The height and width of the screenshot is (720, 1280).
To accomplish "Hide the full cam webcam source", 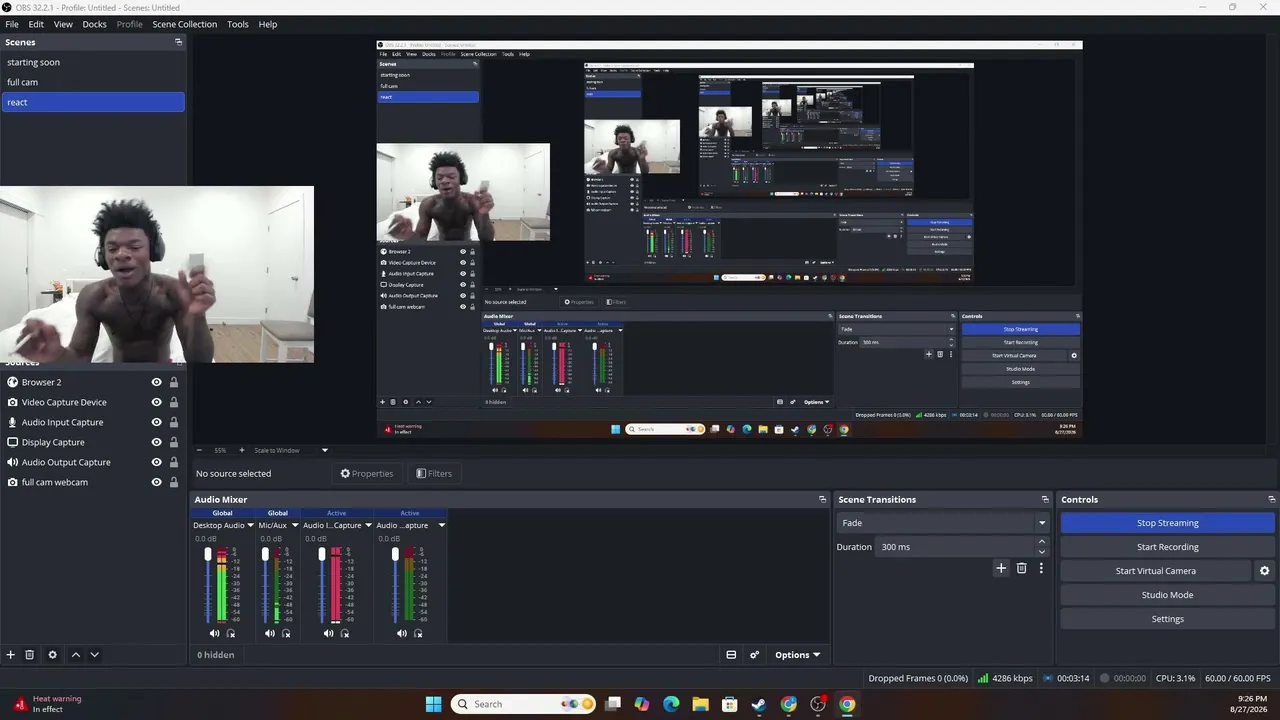I will point(156,482).
